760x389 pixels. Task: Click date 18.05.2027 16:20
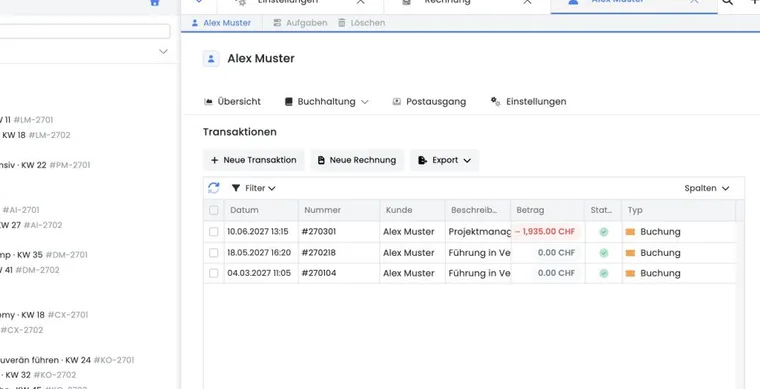259,253
